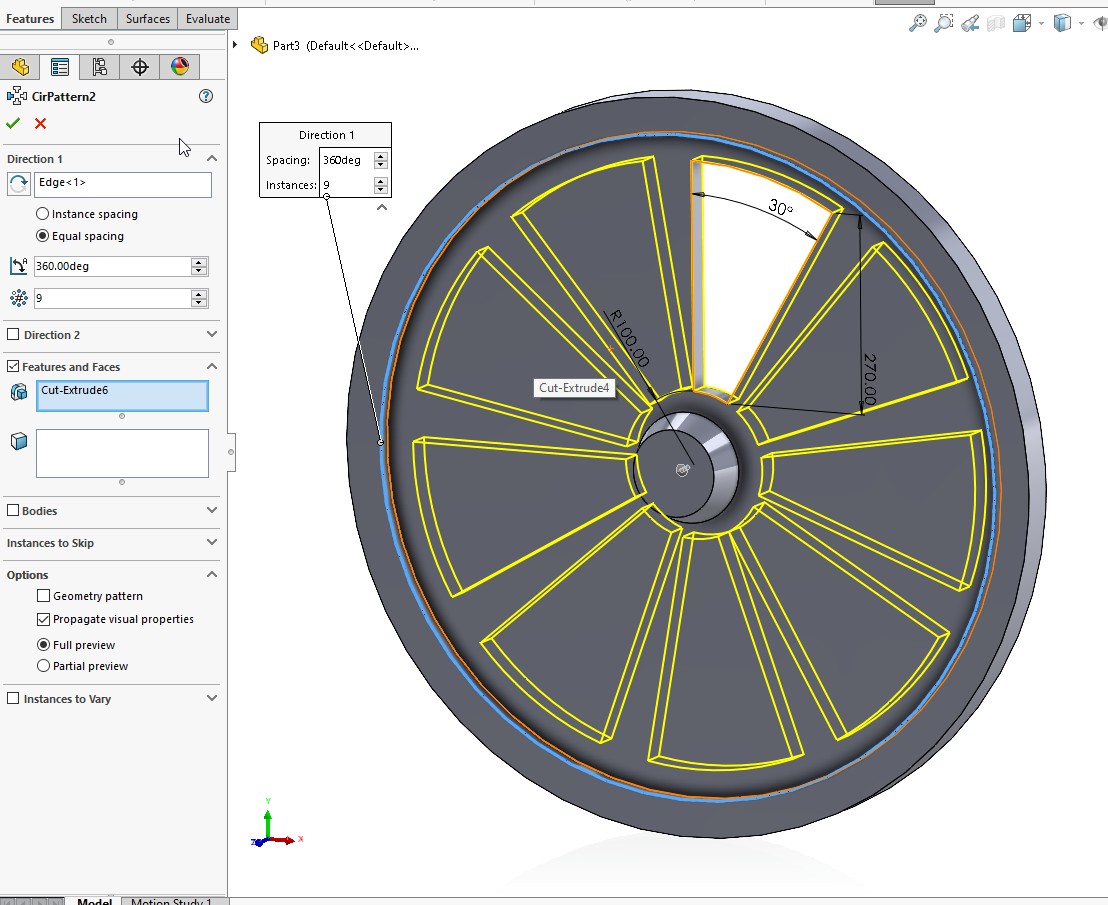The height and width of the screenshot is (905, 1108).
Task: Switch to the Sketch ribbon tab
Action: click(x=89, y=18)
